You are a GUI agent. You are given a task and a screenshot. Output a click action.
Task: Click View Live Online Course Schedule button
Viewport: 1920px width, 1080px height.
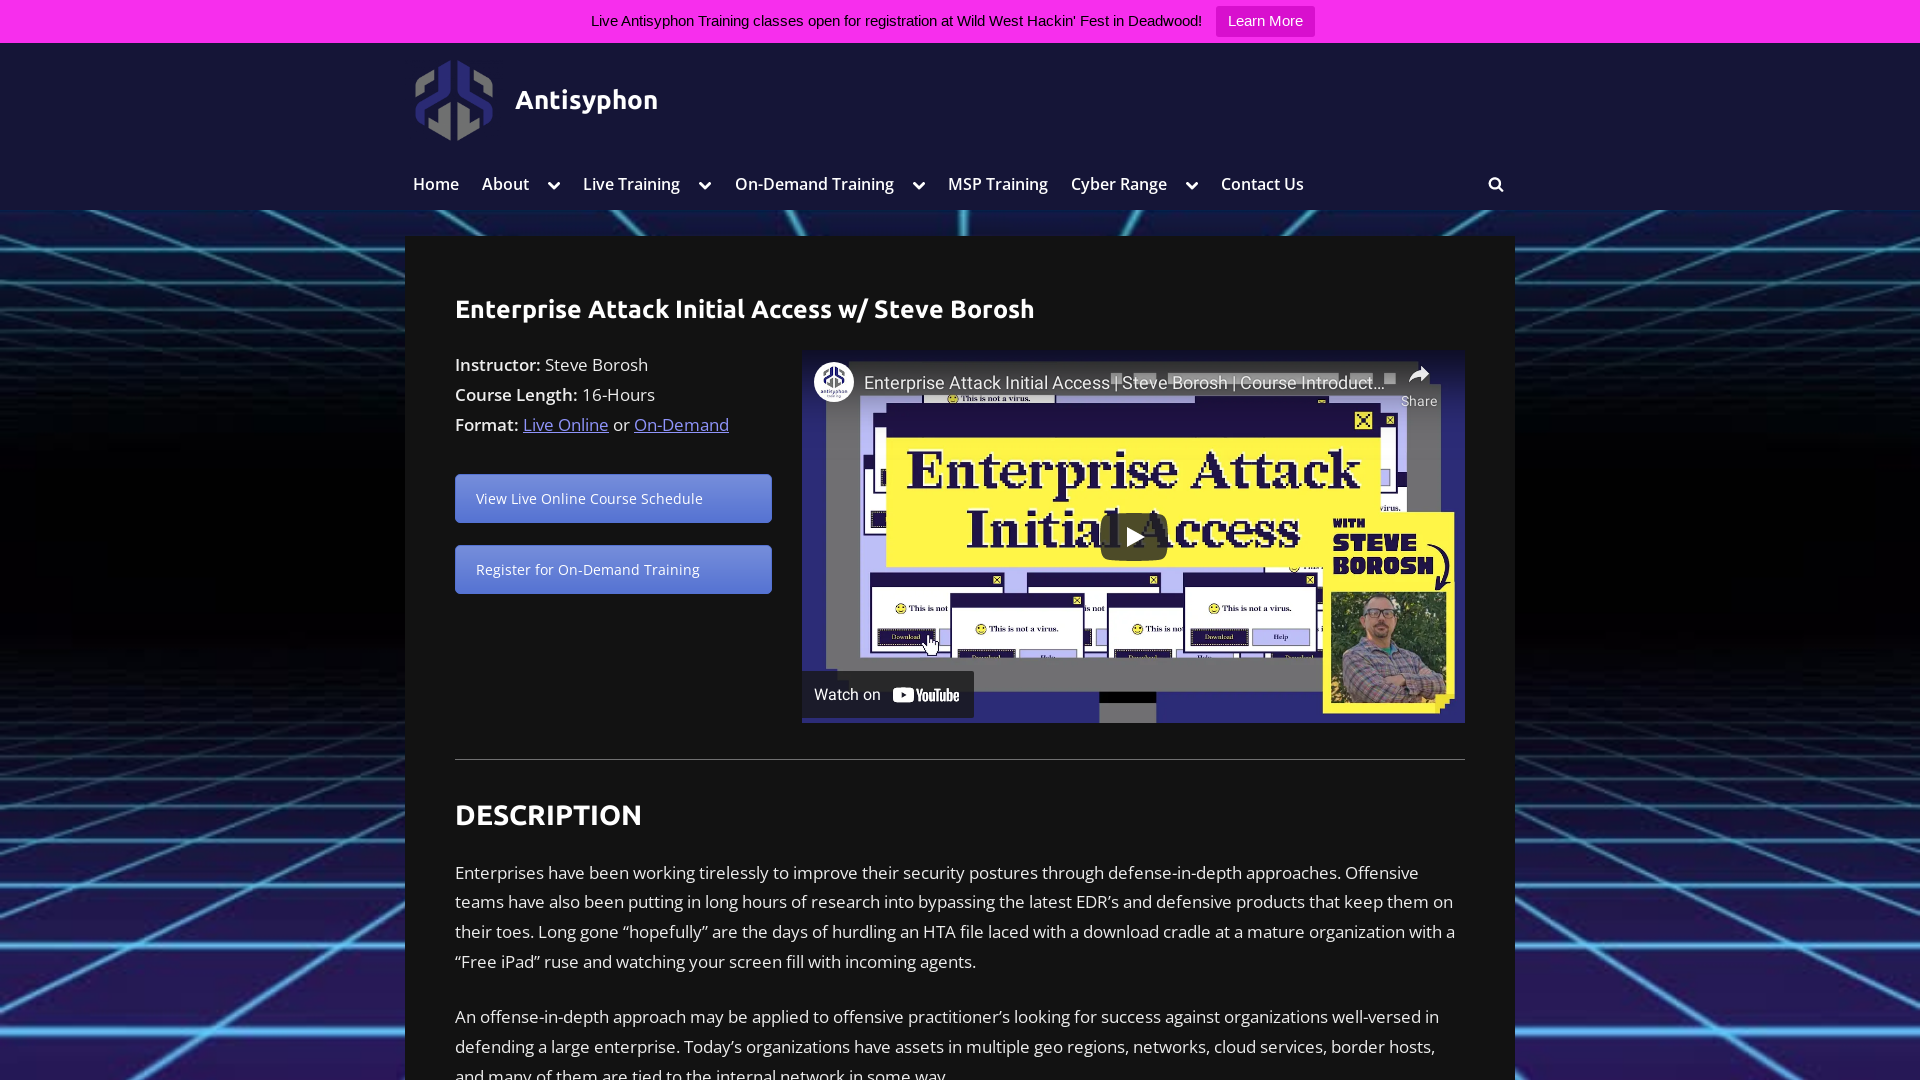(613, 498)
